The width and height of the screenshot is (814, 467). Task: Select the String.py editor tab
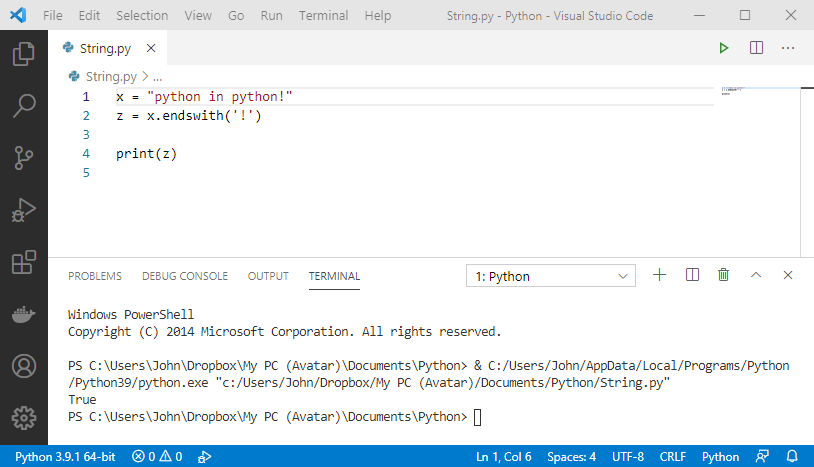point(105,48)
